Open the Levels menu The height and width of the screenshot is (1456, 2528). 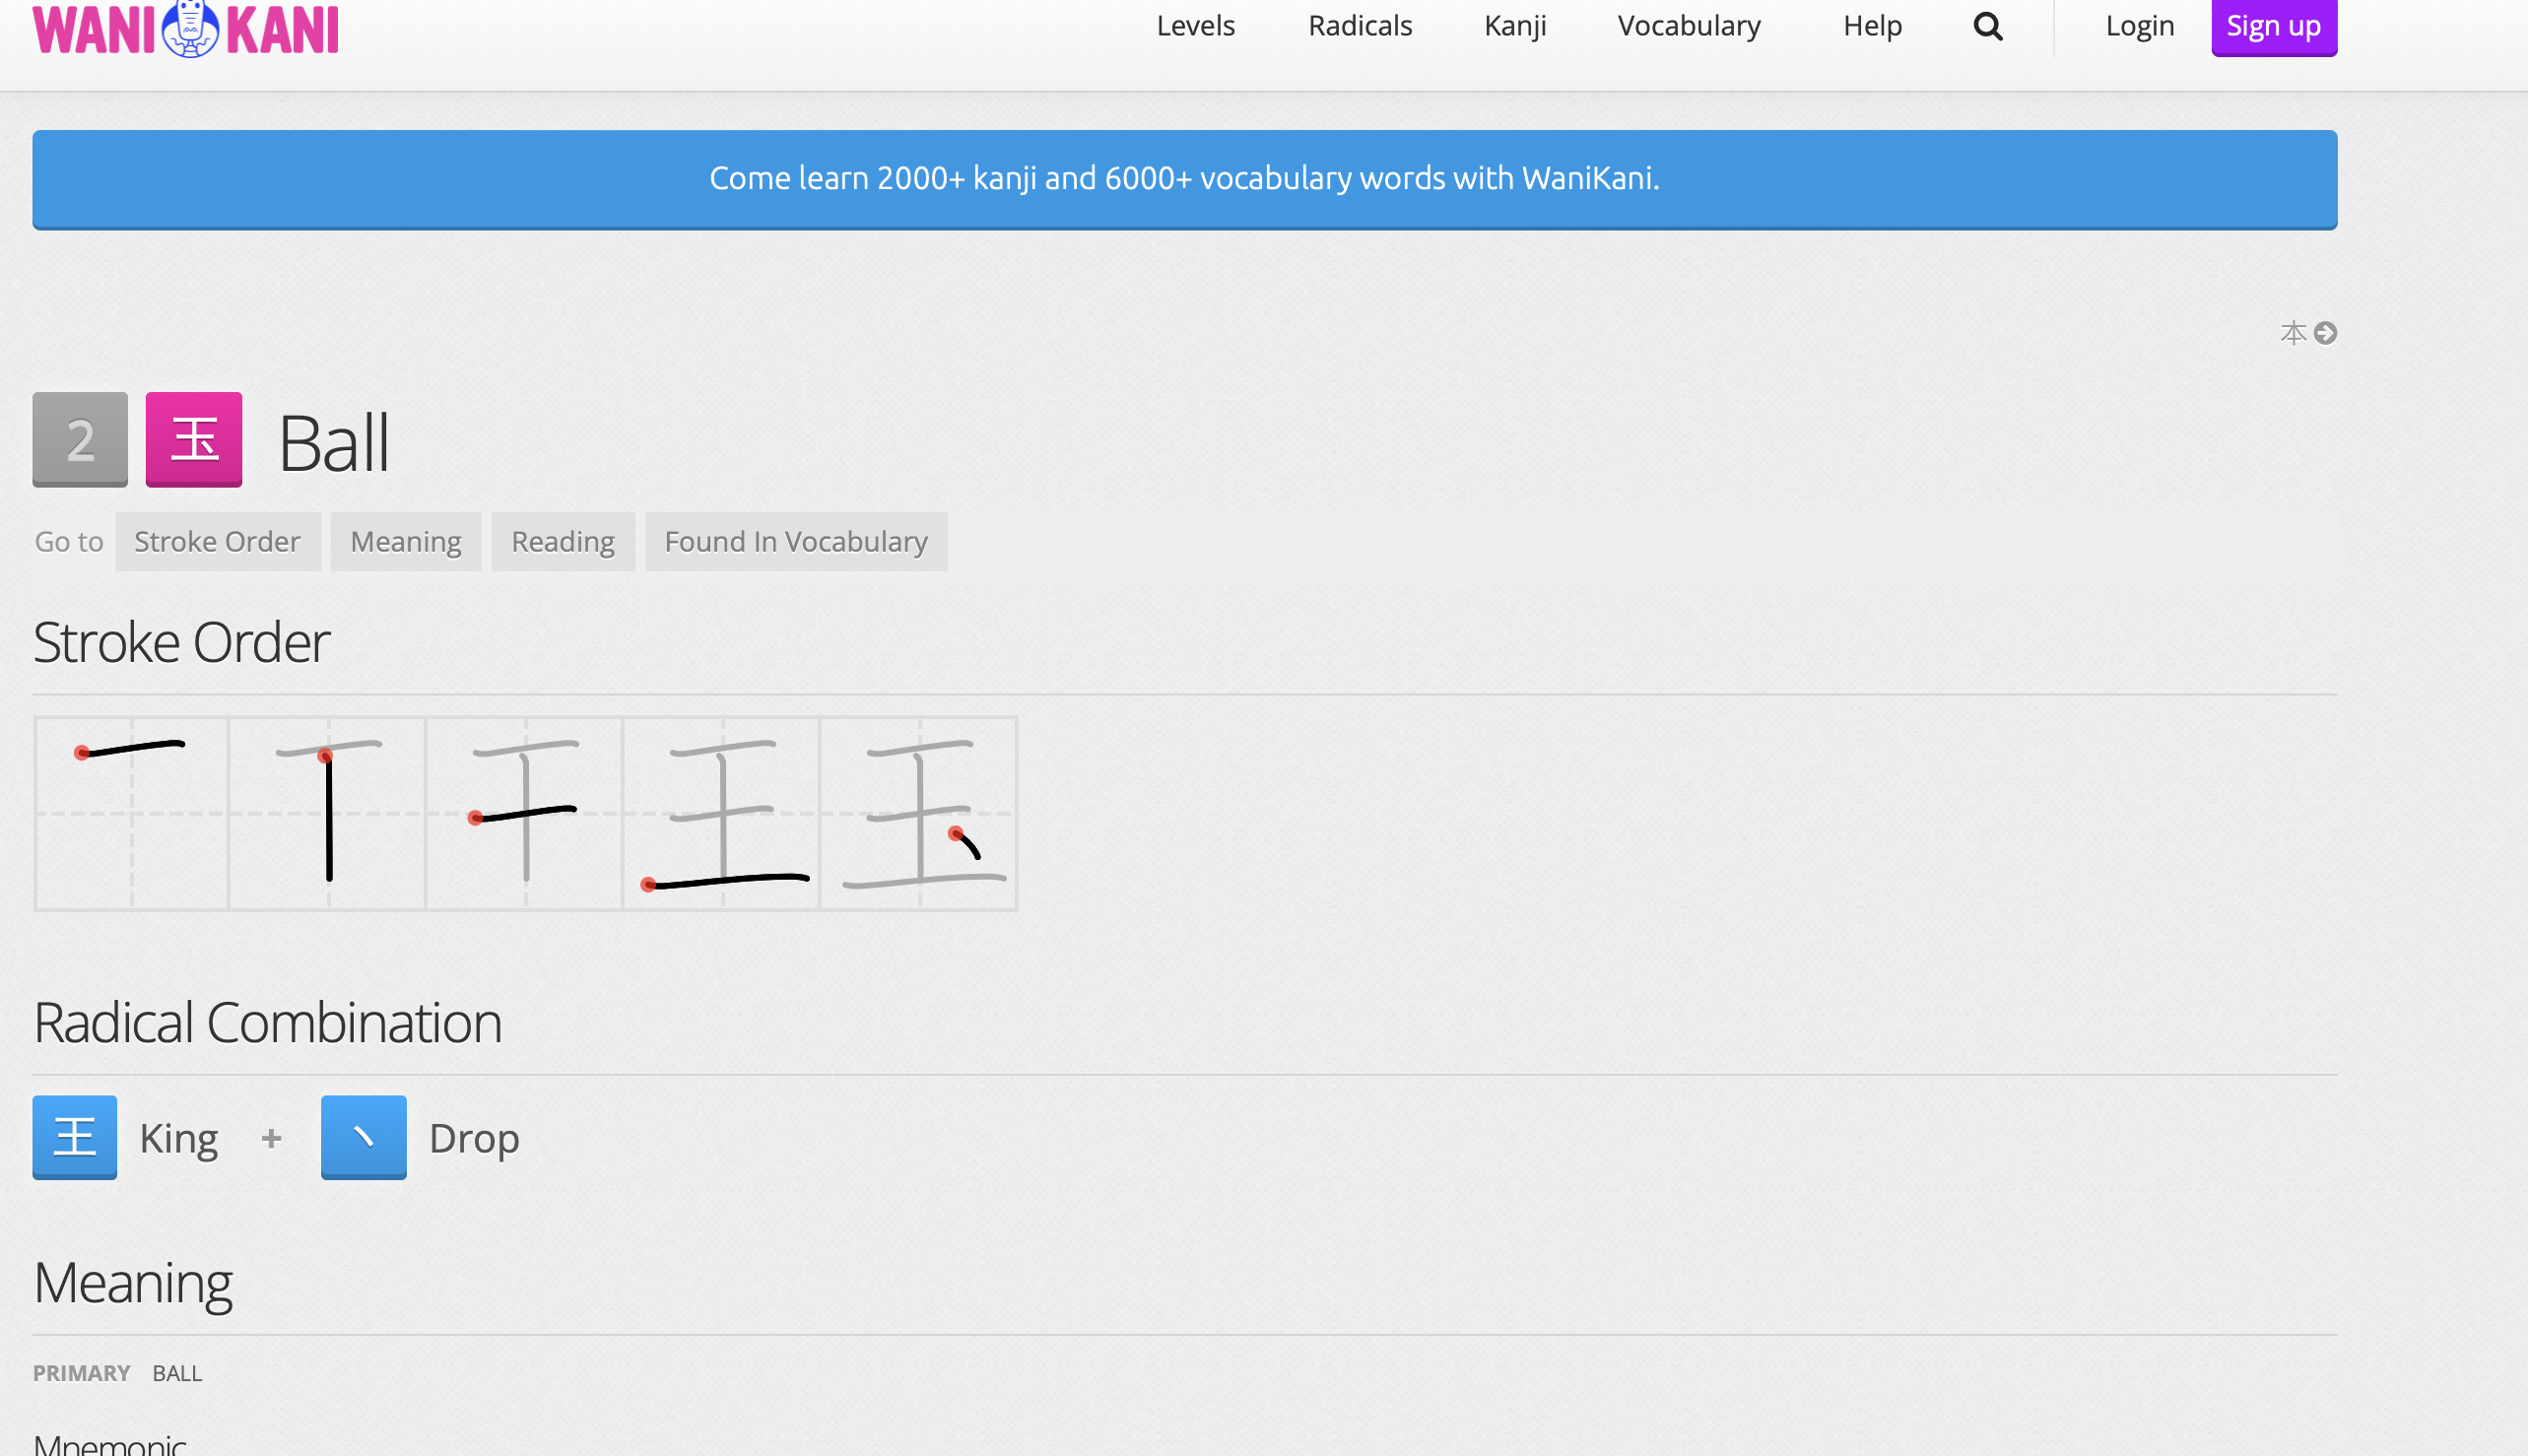click(x=1195, y=26)
